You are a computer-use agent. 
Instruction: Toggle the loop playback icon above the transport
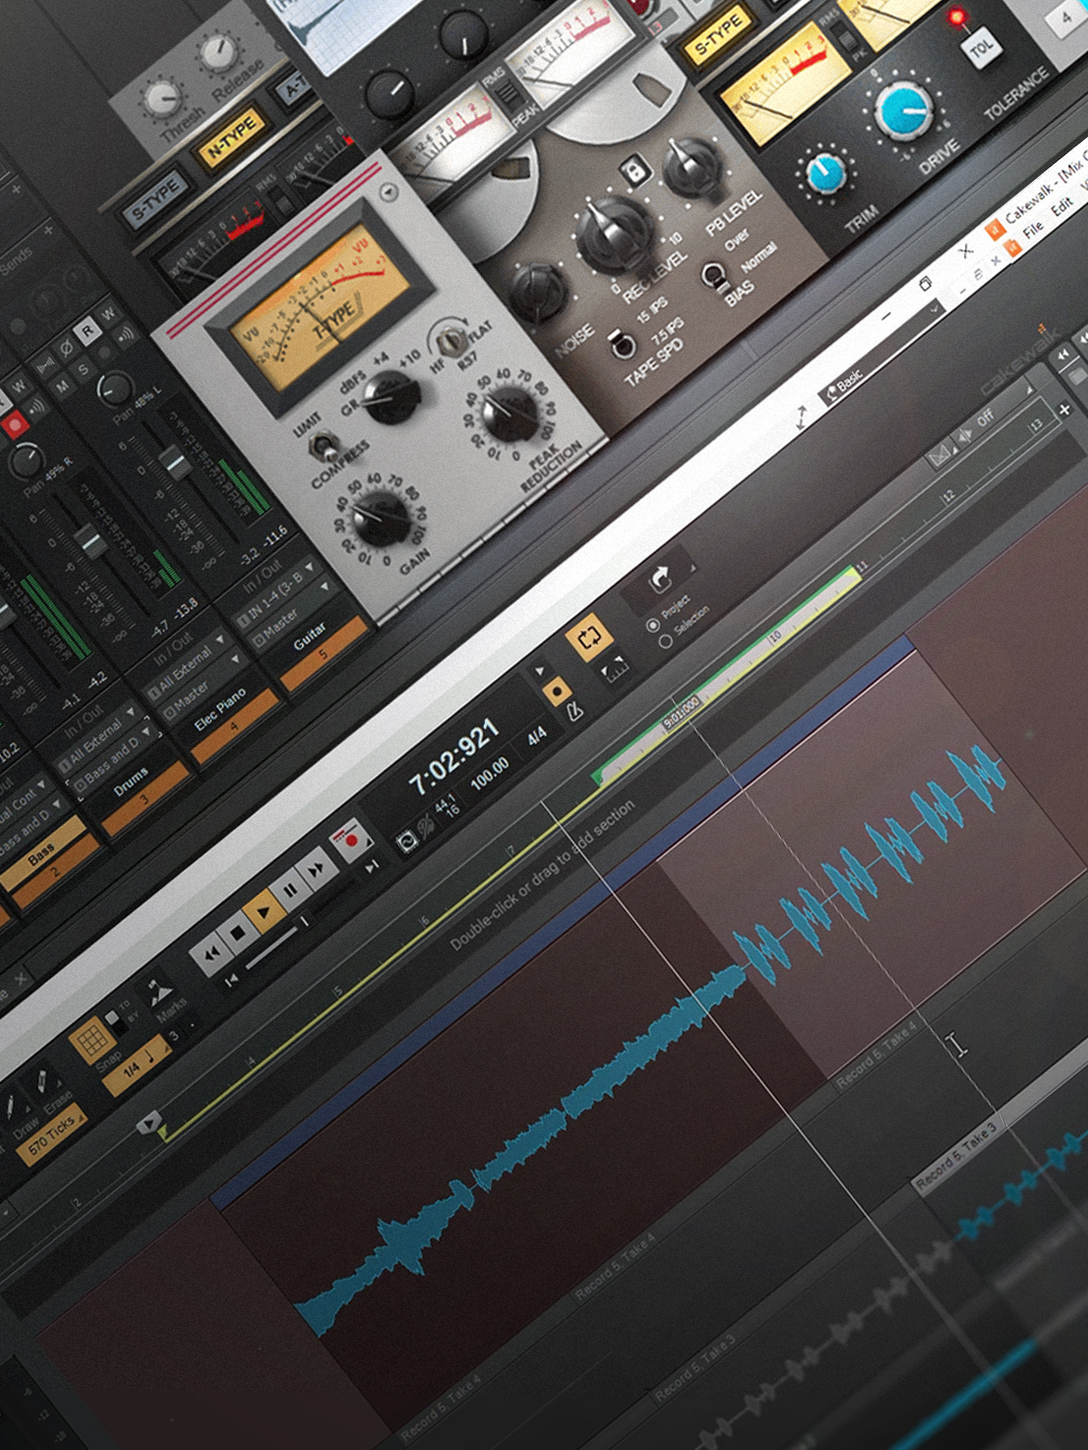pyautogui.click(x=590, y=637)
